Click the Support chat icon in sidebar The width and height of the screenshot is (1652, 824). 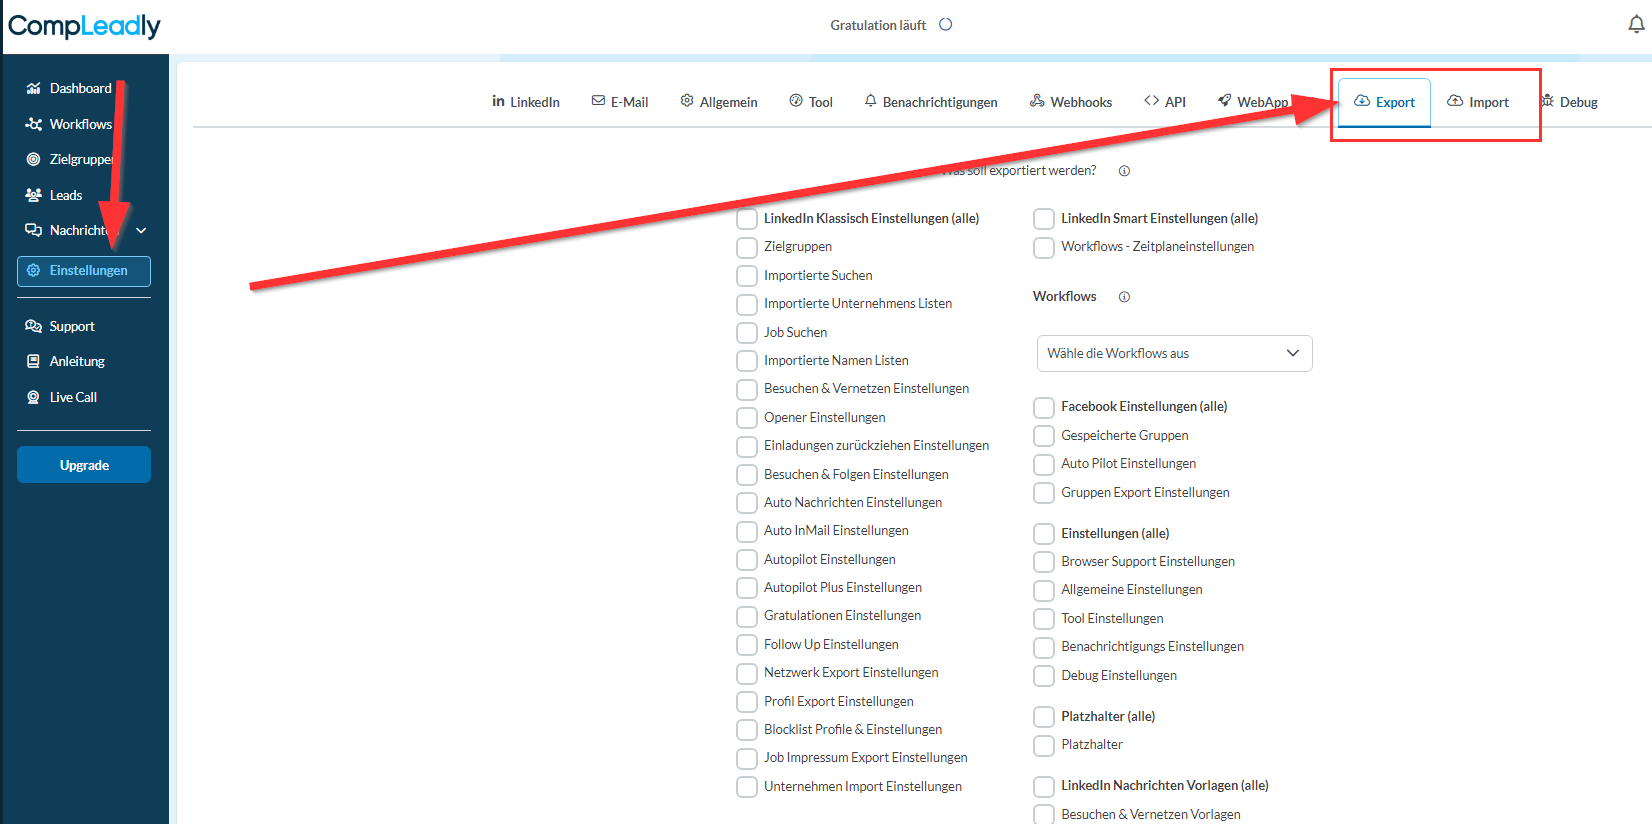(33, 326)
